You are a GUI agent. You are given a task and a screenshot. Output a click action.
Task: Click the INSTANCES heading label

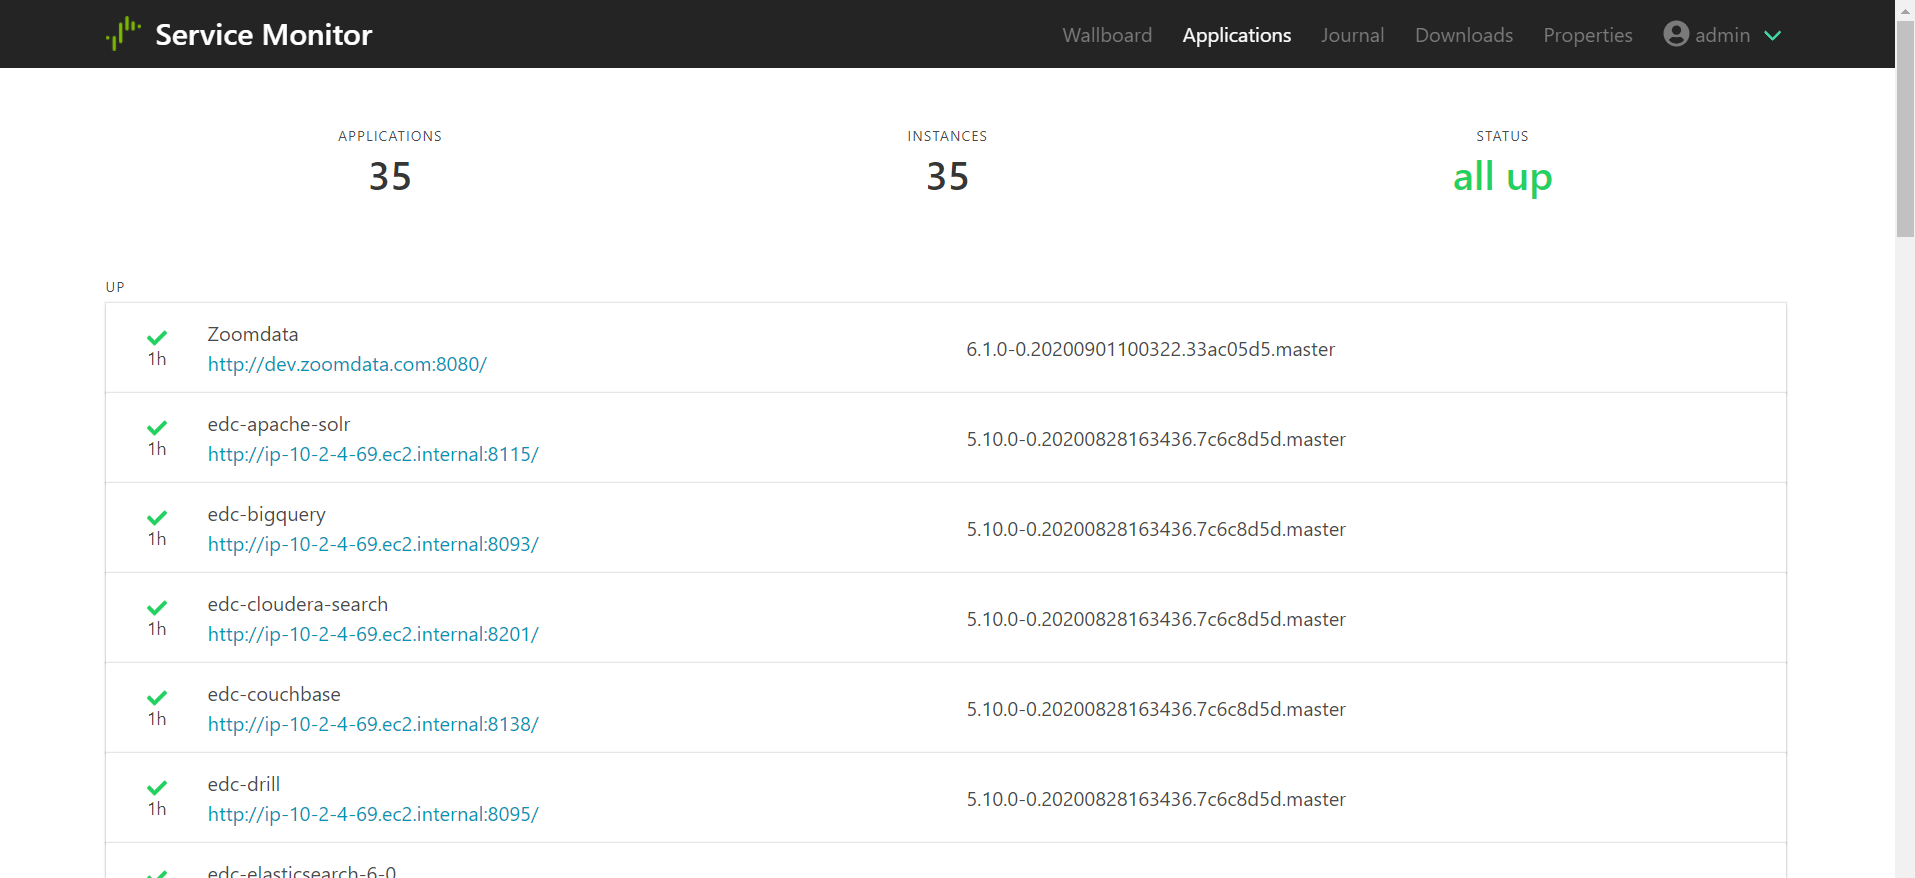tap(947, 136)
